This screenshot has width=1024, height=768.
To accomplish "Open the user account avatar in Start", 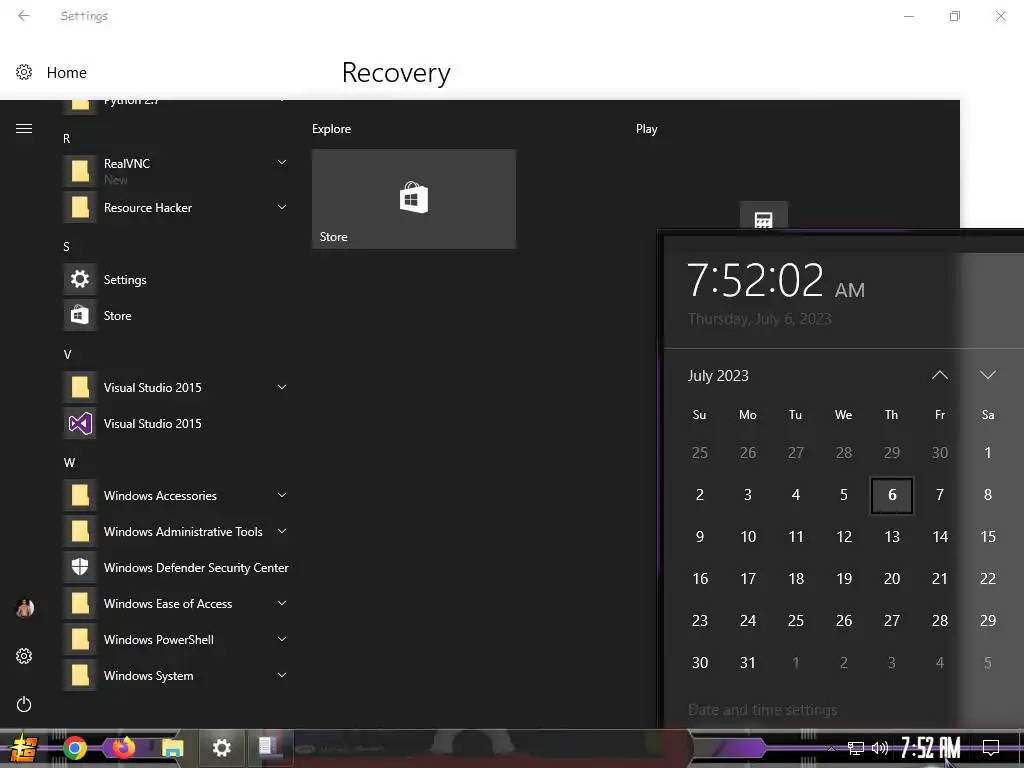I will click(24, 608).
